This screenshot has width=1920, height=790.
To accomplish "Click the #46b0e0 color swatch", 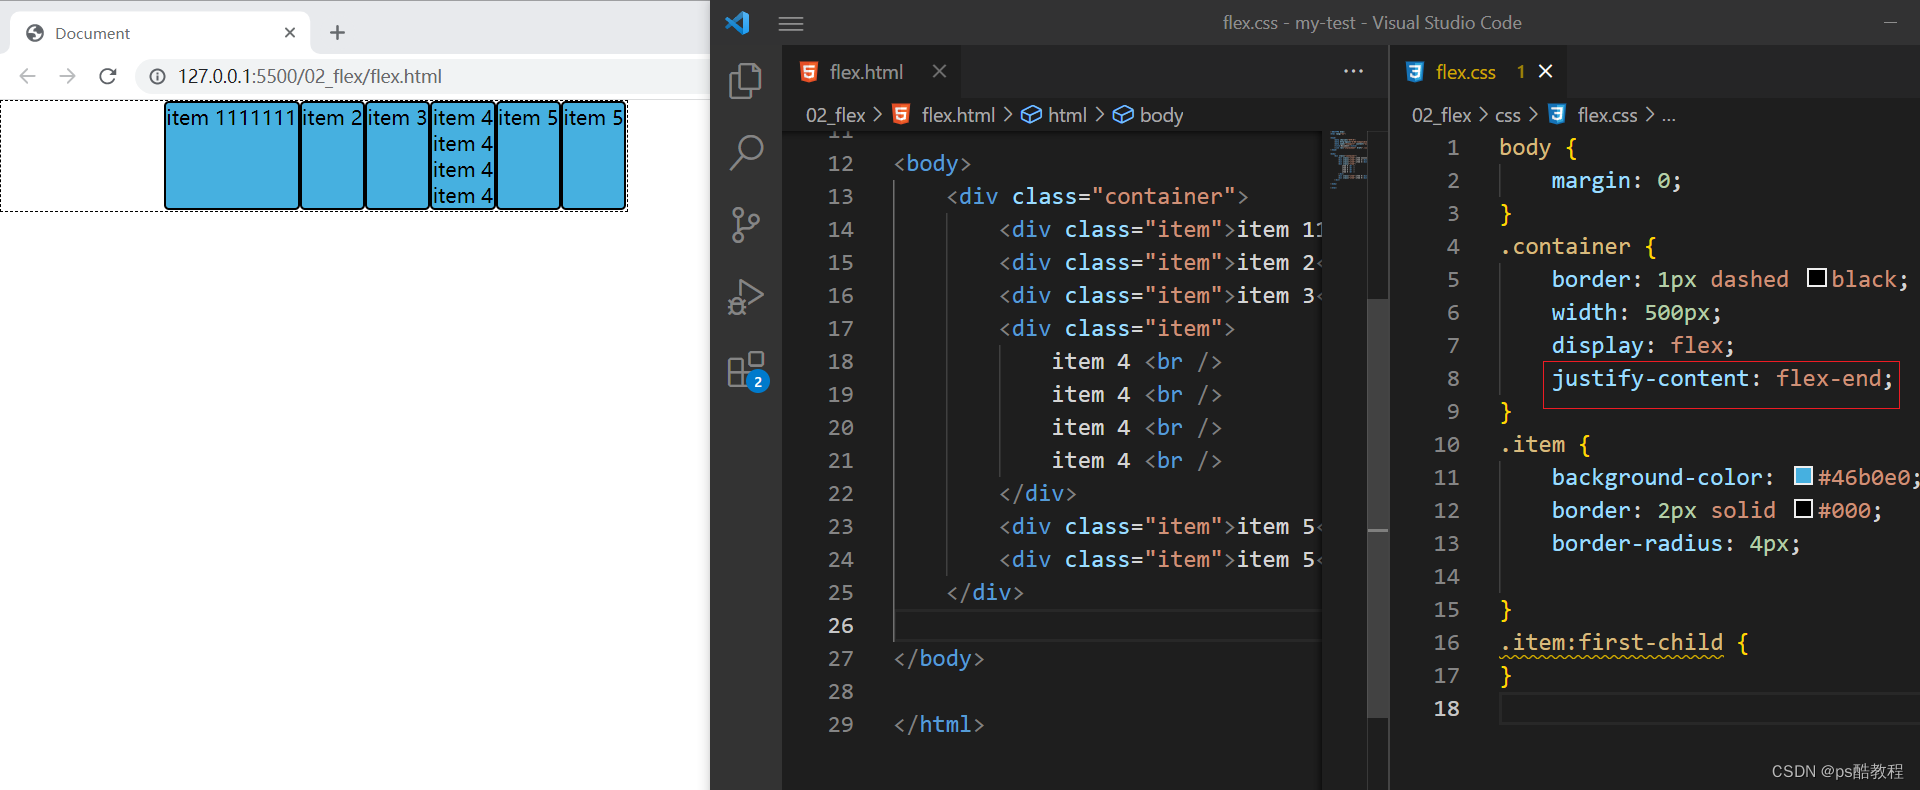I will (x=1803, y=476).
